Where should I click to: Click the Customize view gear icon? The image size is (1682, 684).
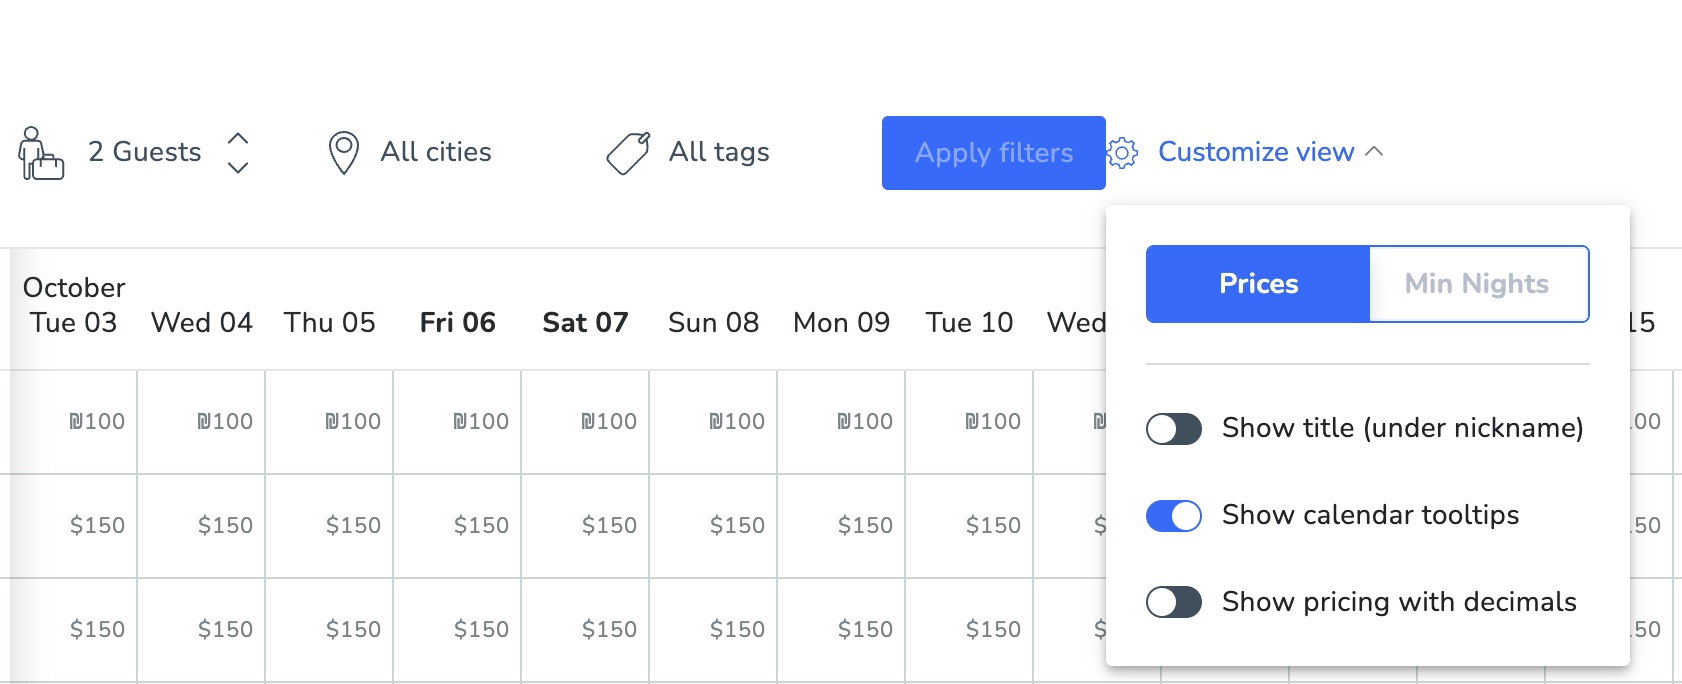pyautogui.click(x=1122, y=153)
